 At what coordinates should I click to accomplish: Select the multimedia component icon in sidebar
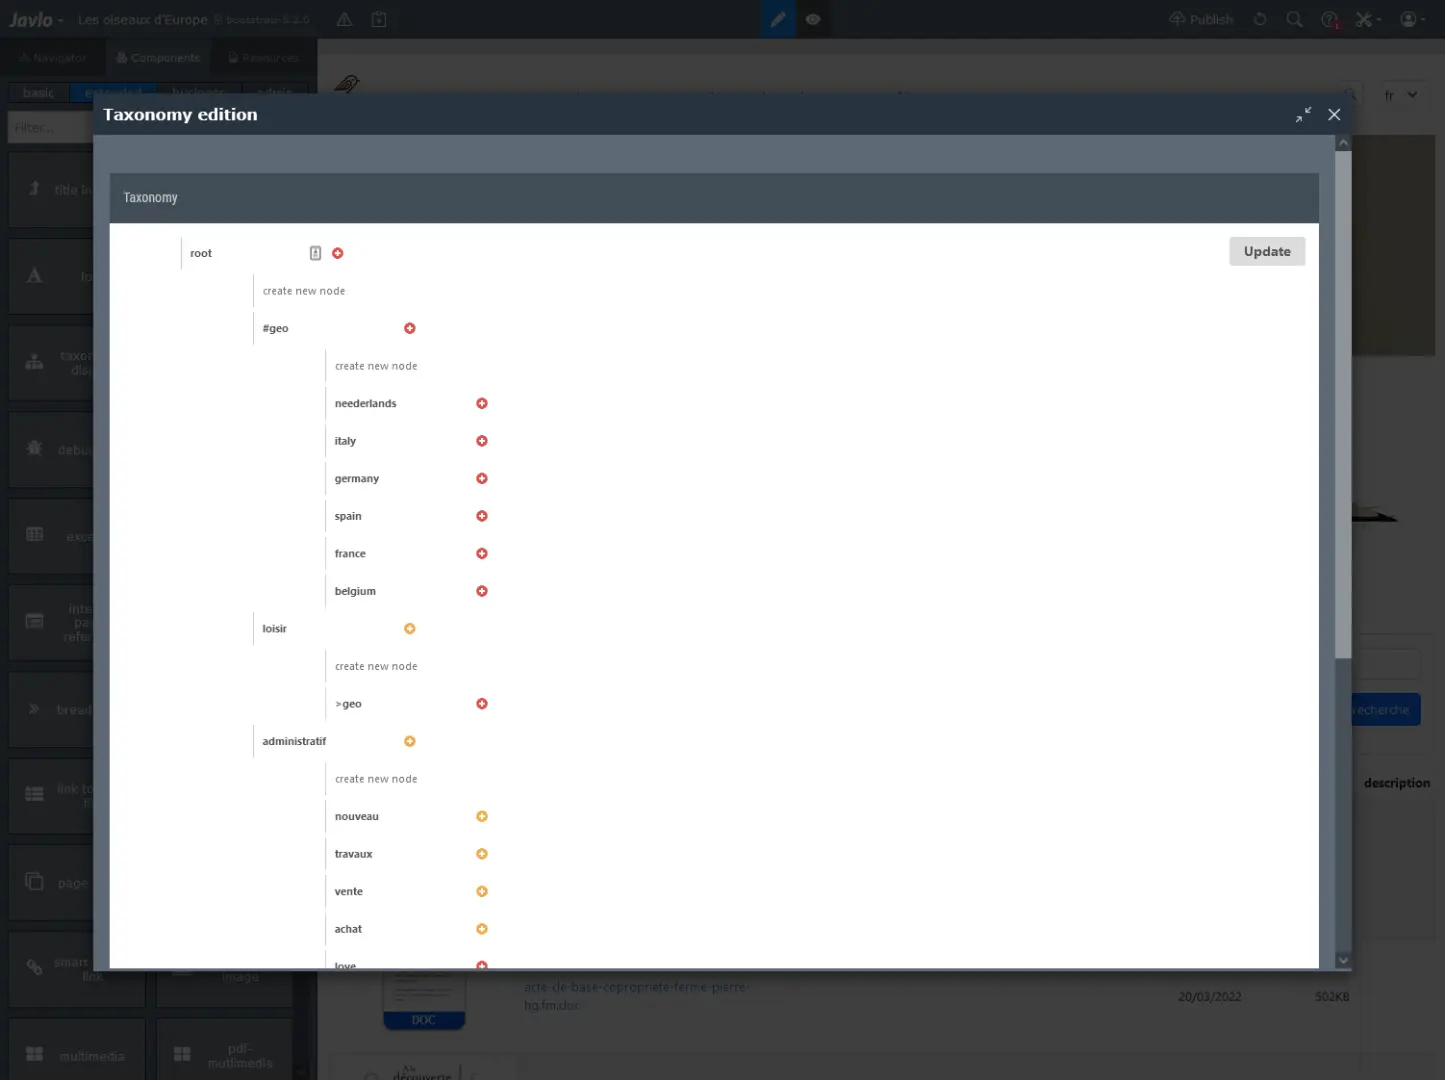(x=33, y=1052)
